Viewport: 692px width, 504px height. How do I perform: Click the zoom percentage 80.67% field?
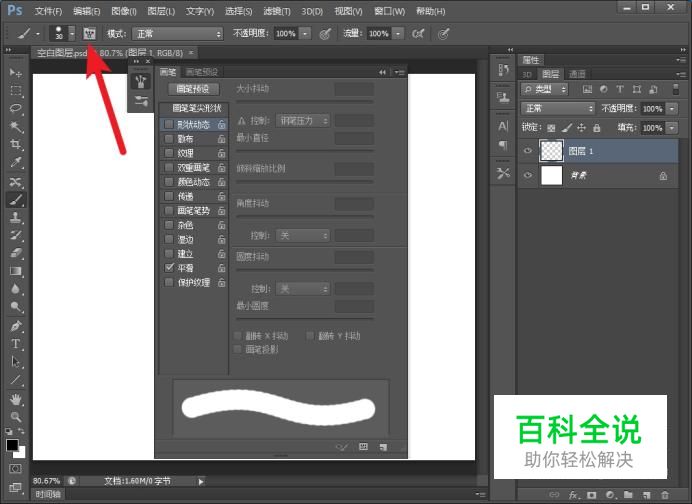46,481
